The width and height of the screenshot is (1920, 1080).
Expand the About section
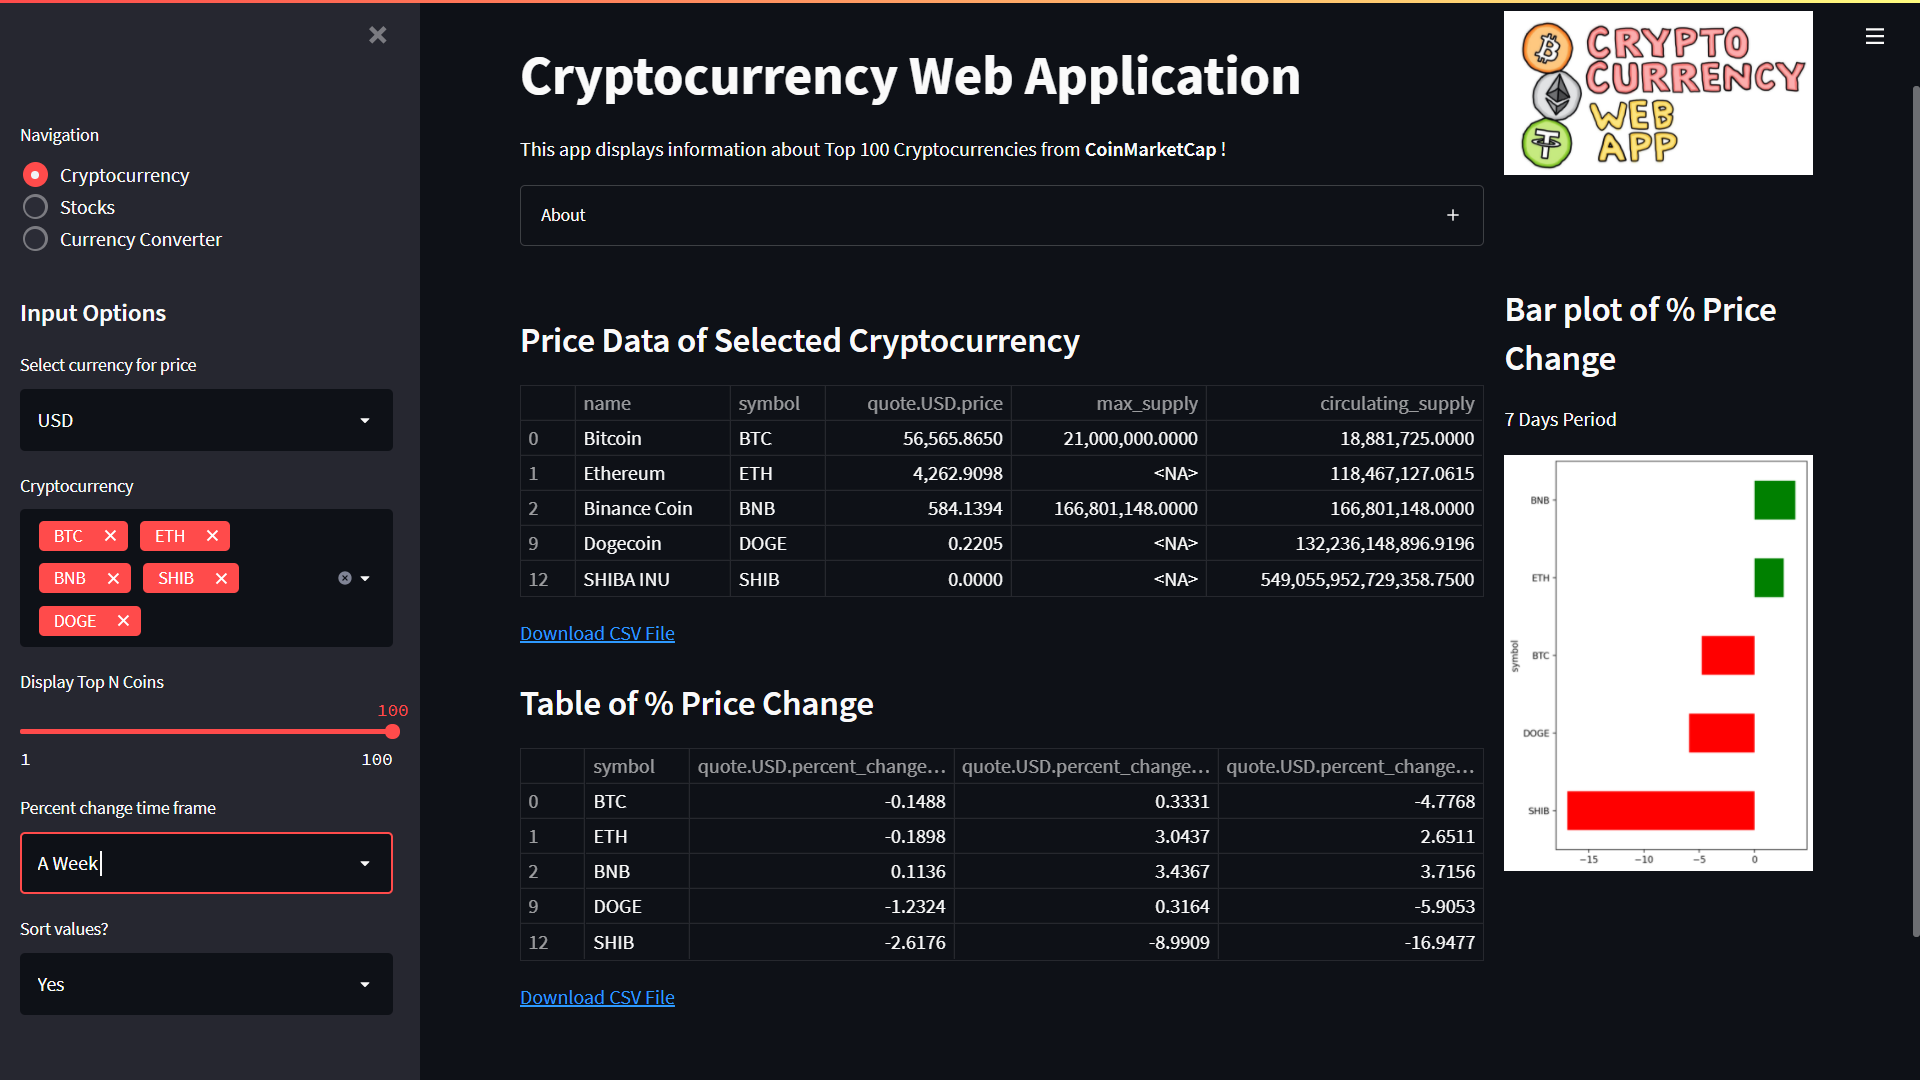[563, 215]
